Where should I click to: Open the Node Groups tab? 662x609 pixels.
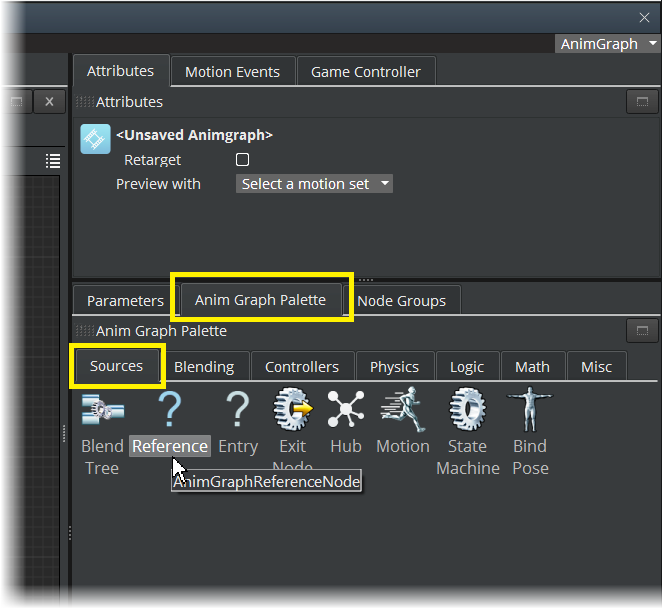point(401,301)
